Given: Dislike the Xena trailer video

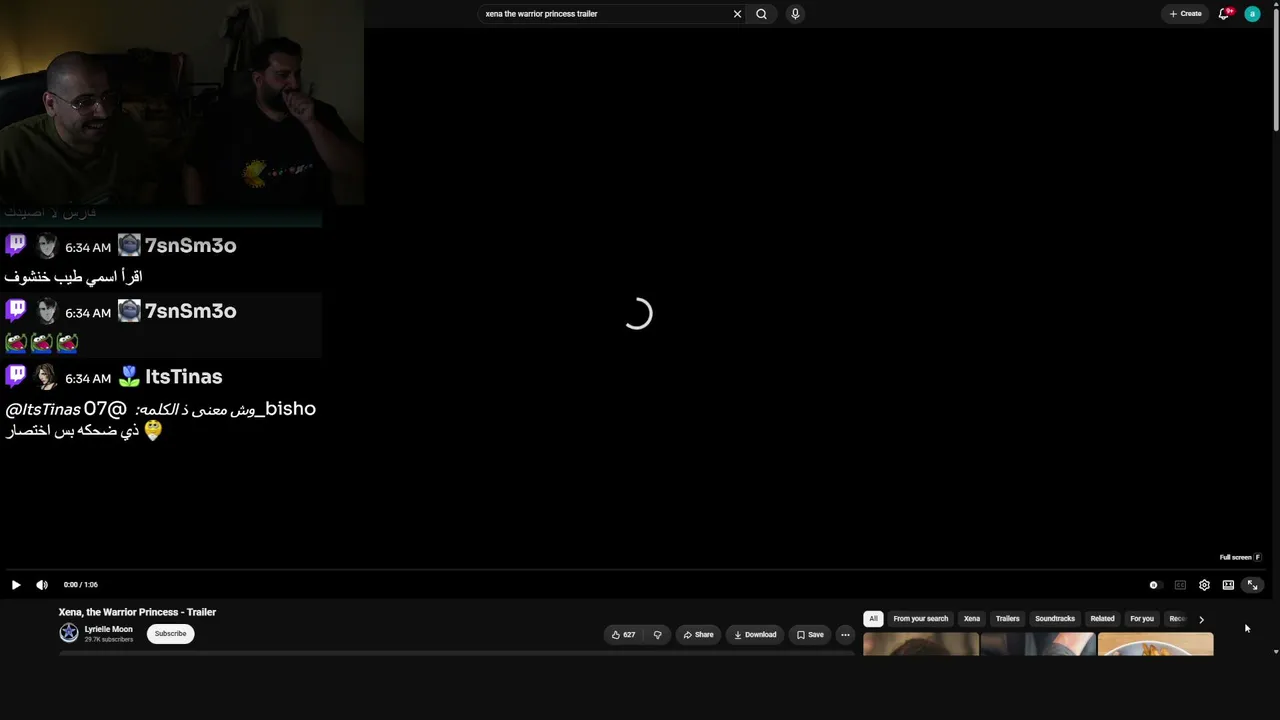Looking at the screenshot, I should (x=657, y=635).
